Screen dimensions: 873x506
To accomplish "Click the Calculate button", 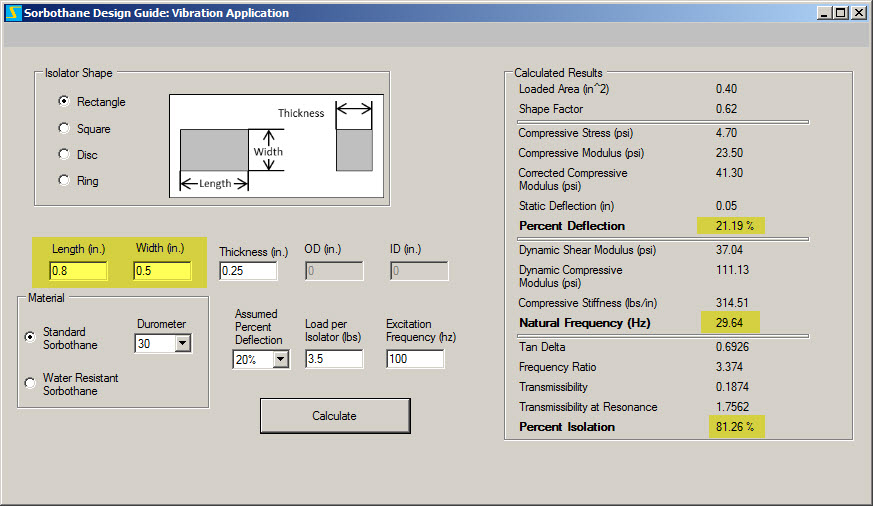I will coord(335,416).
